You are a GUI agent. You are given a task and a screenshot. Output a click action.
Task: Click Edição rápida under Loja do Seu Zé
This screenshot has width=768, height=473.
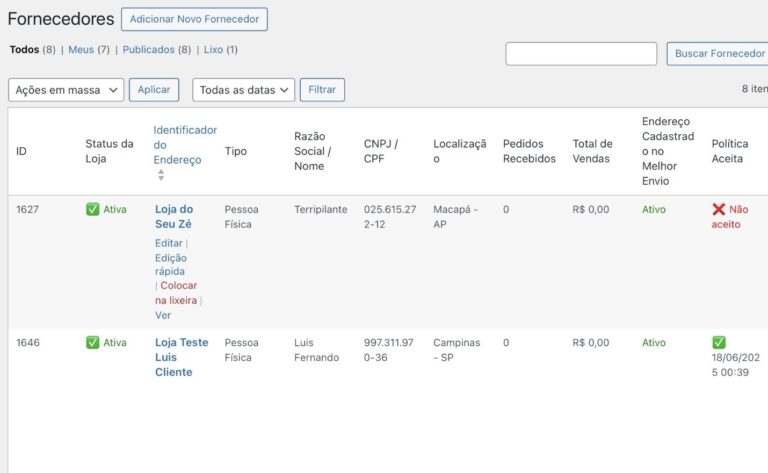(169, 265)
